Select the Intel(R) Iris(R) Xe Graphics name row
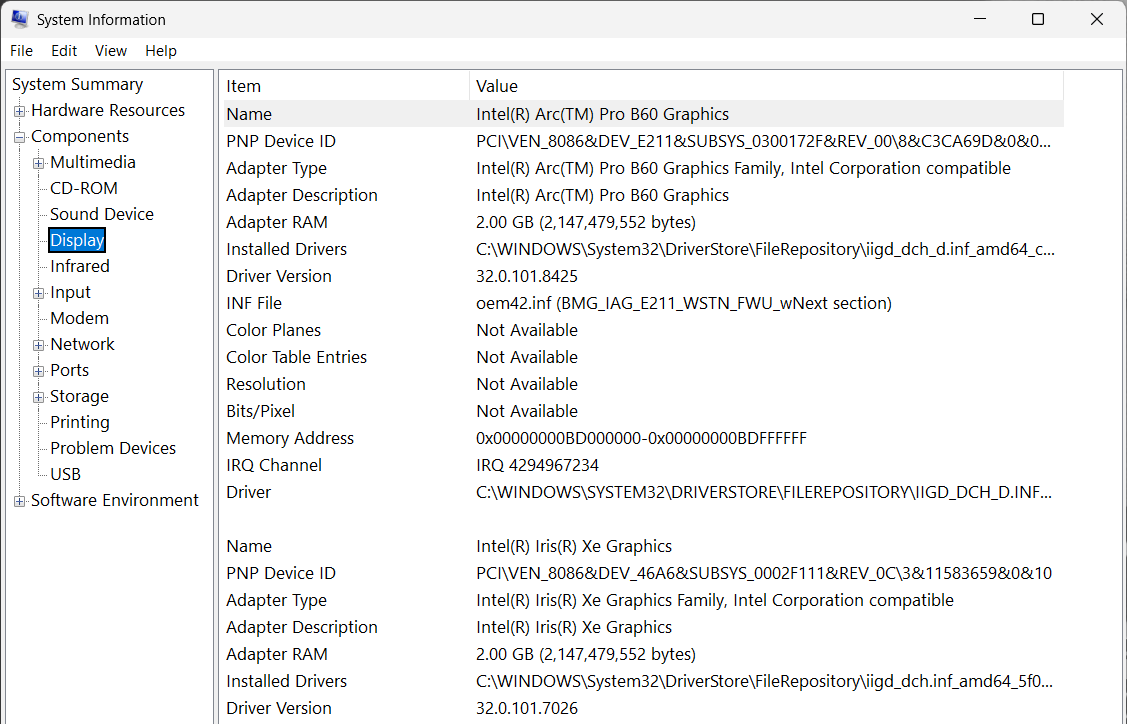Screen dimensions: 1127x724 [x=642, y=546]
